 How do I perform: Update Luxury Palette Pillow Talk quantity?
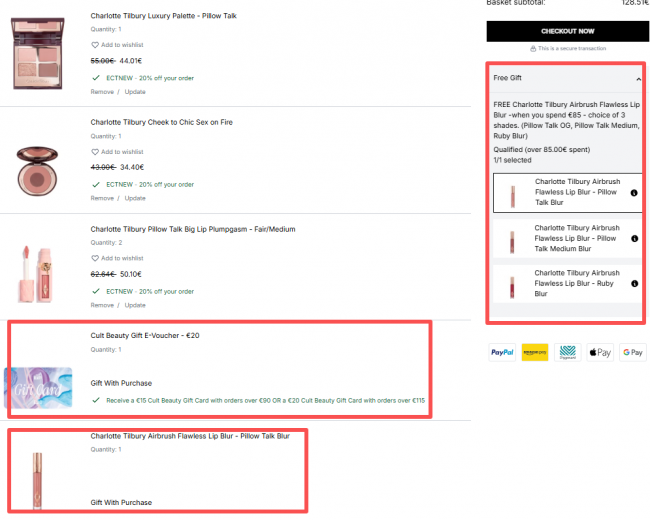pyautogui.click(x=135, y=92)
